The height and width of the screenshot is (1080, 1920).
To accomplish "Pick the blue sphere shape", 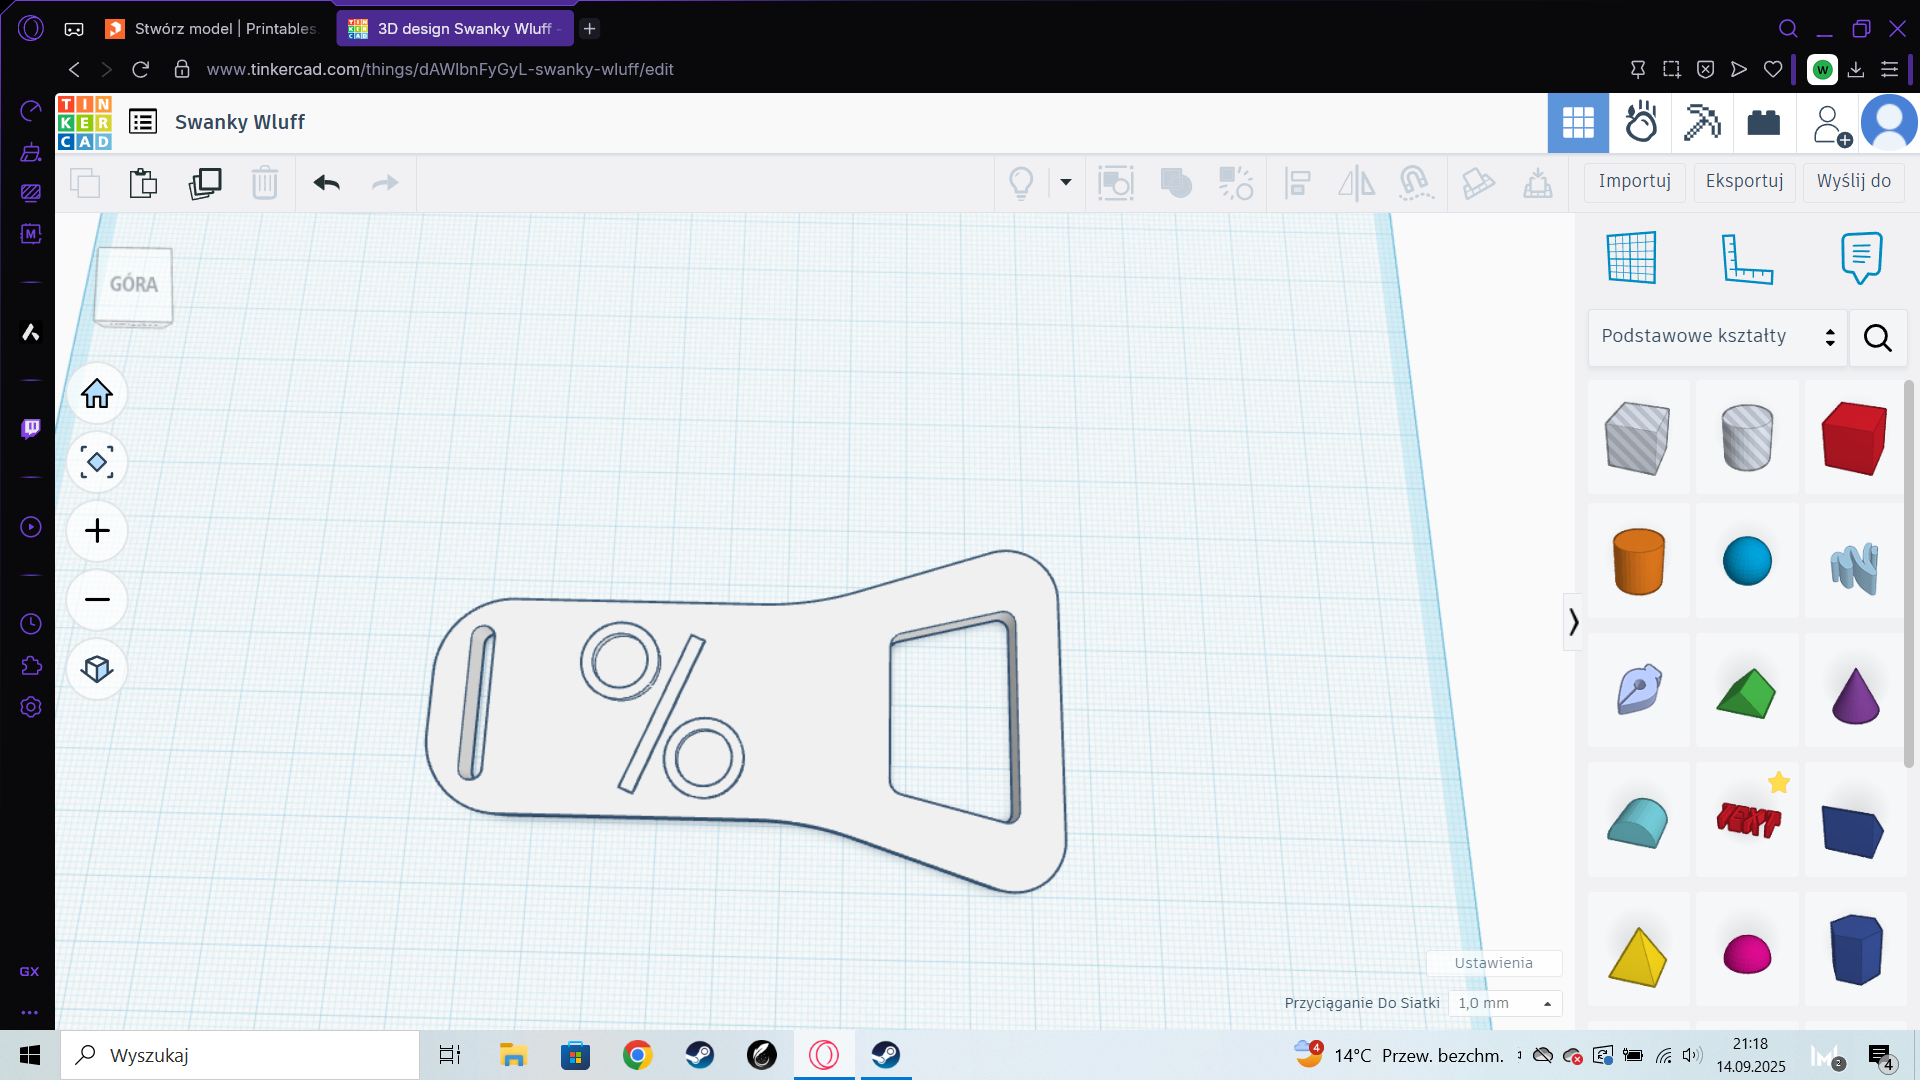I will 1747,561.
